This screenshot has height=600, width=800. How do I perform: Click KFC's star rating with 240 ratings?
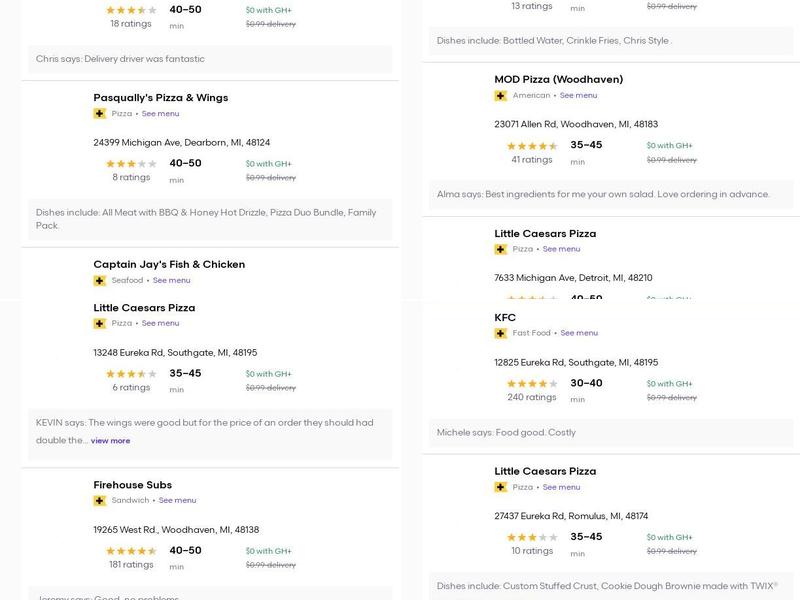coord(531,384)
